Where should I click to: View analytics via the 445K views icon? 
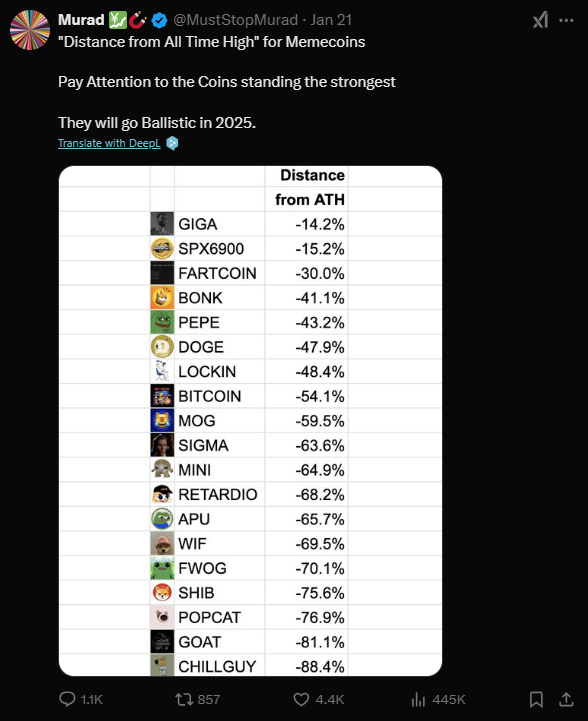(418, 699)
